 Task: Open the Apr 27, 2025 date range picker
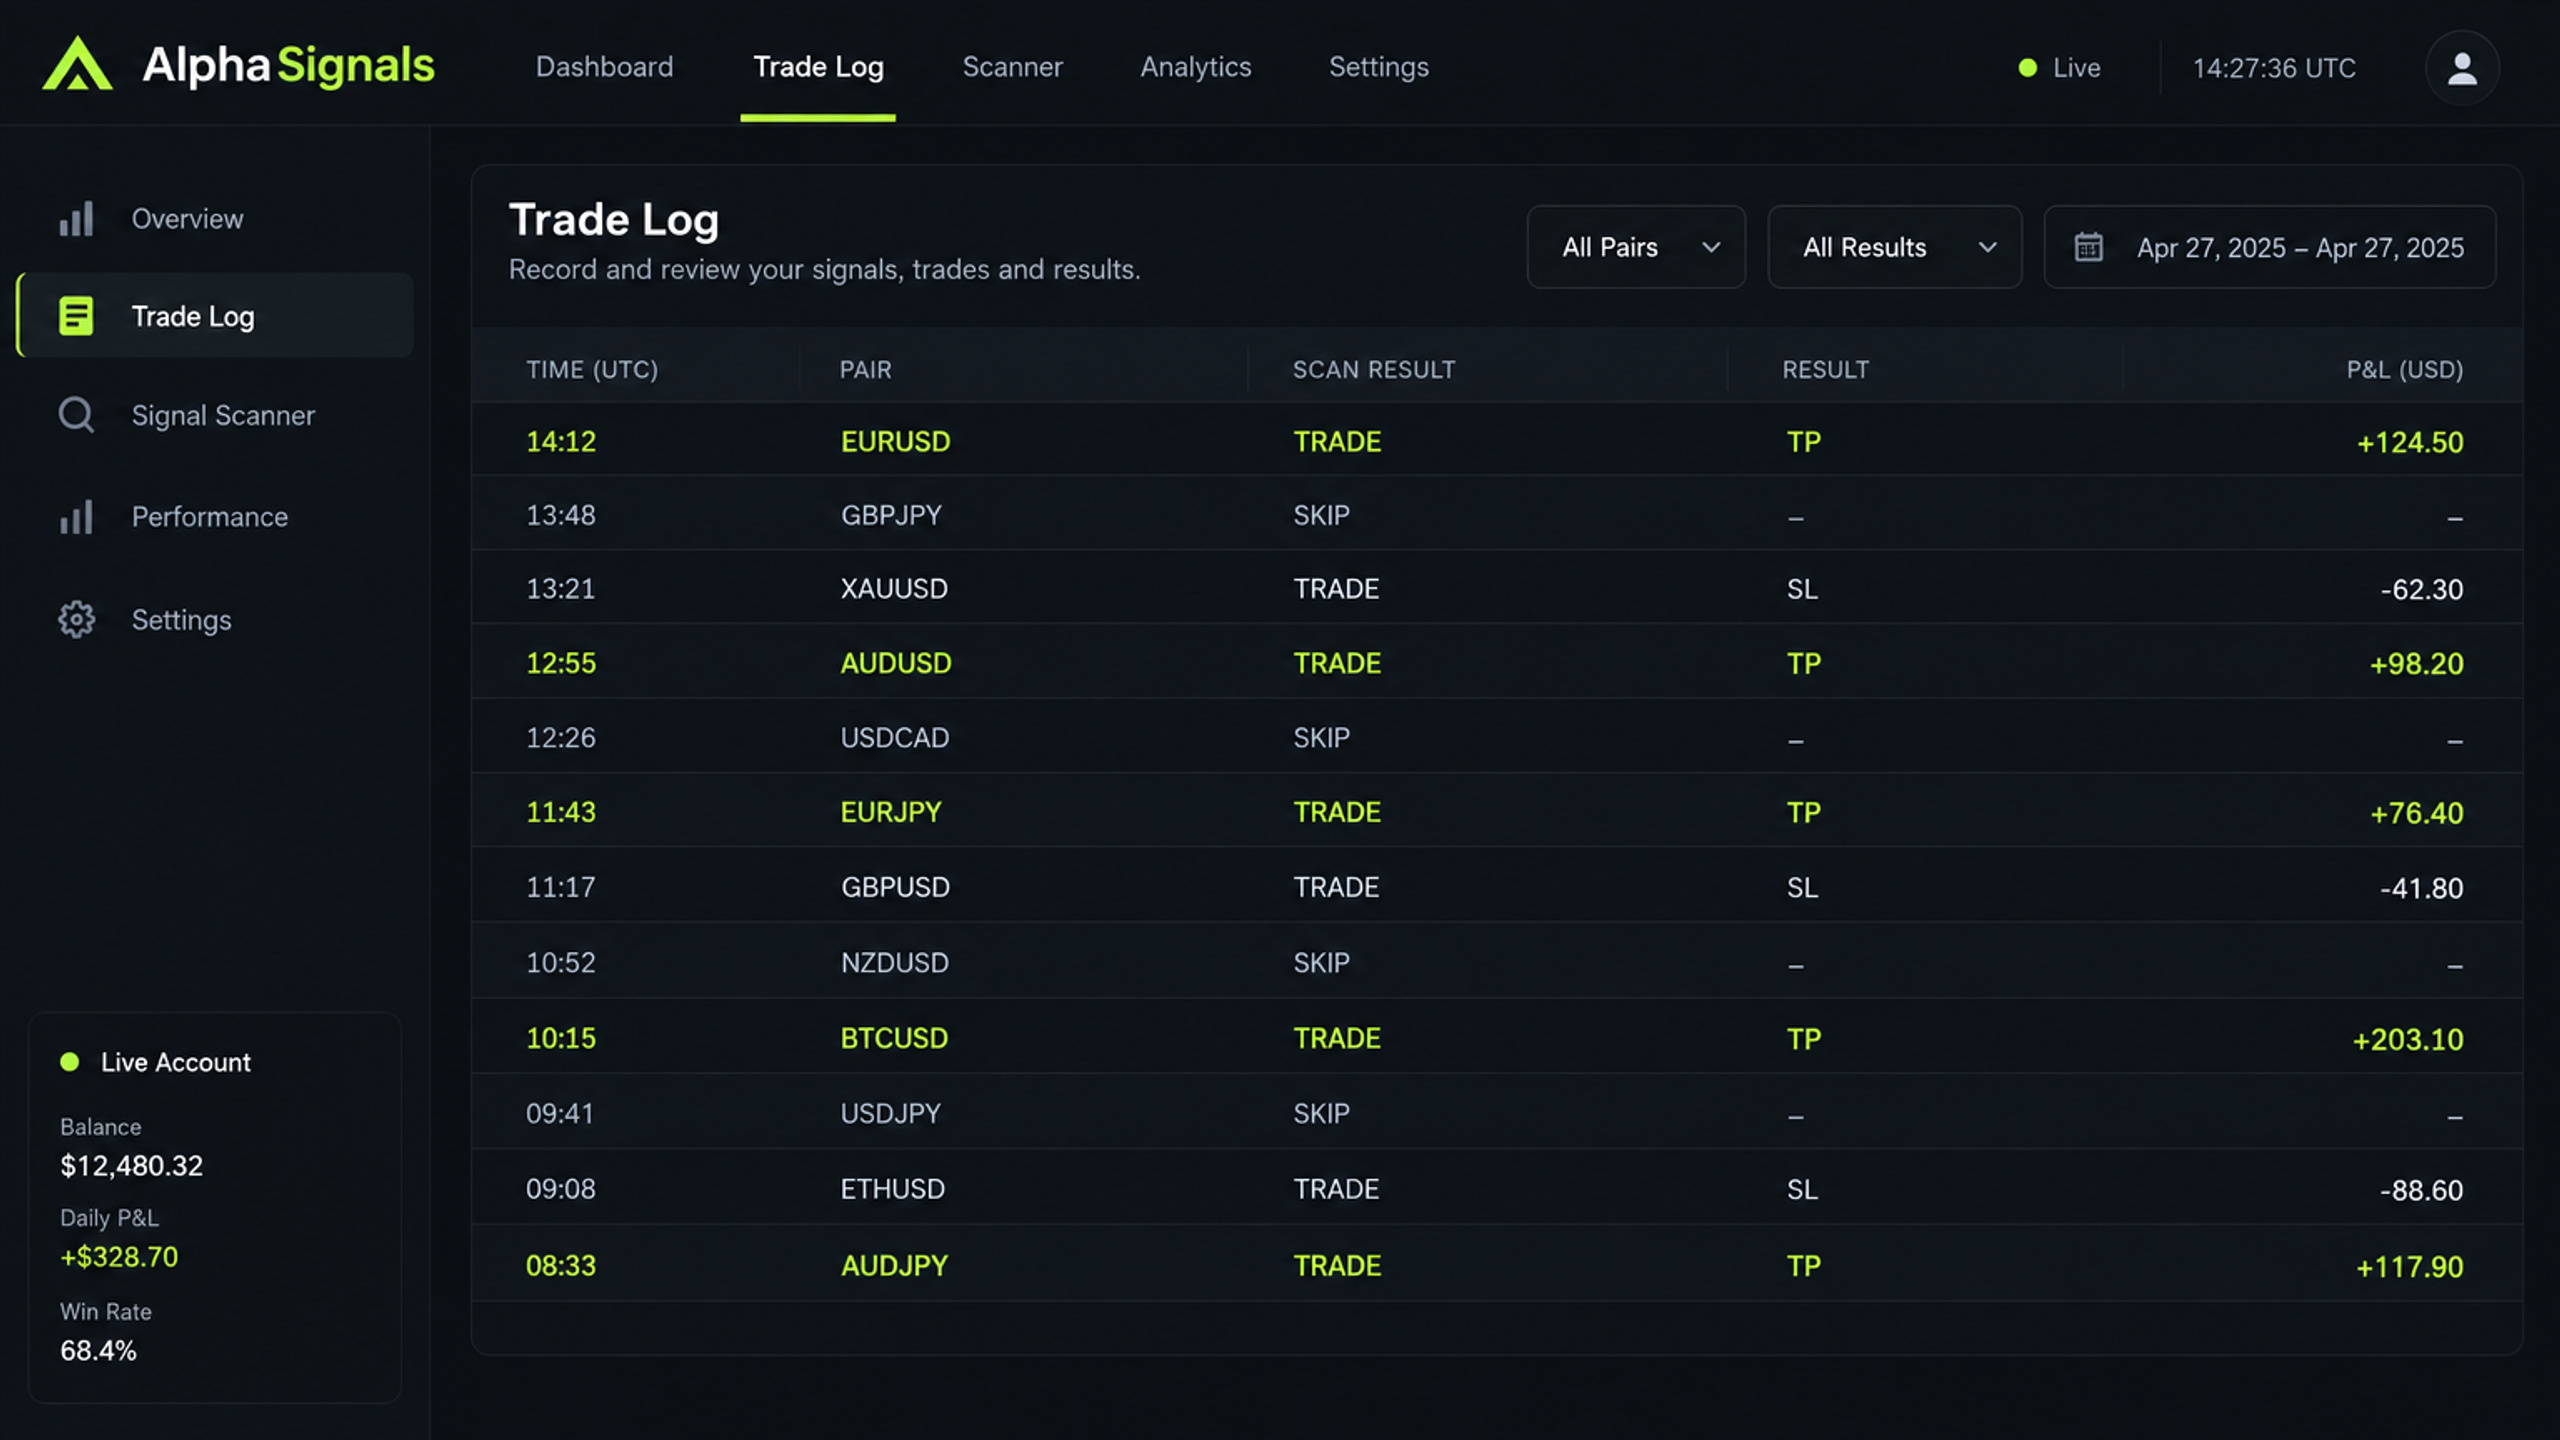[2270, 247]
